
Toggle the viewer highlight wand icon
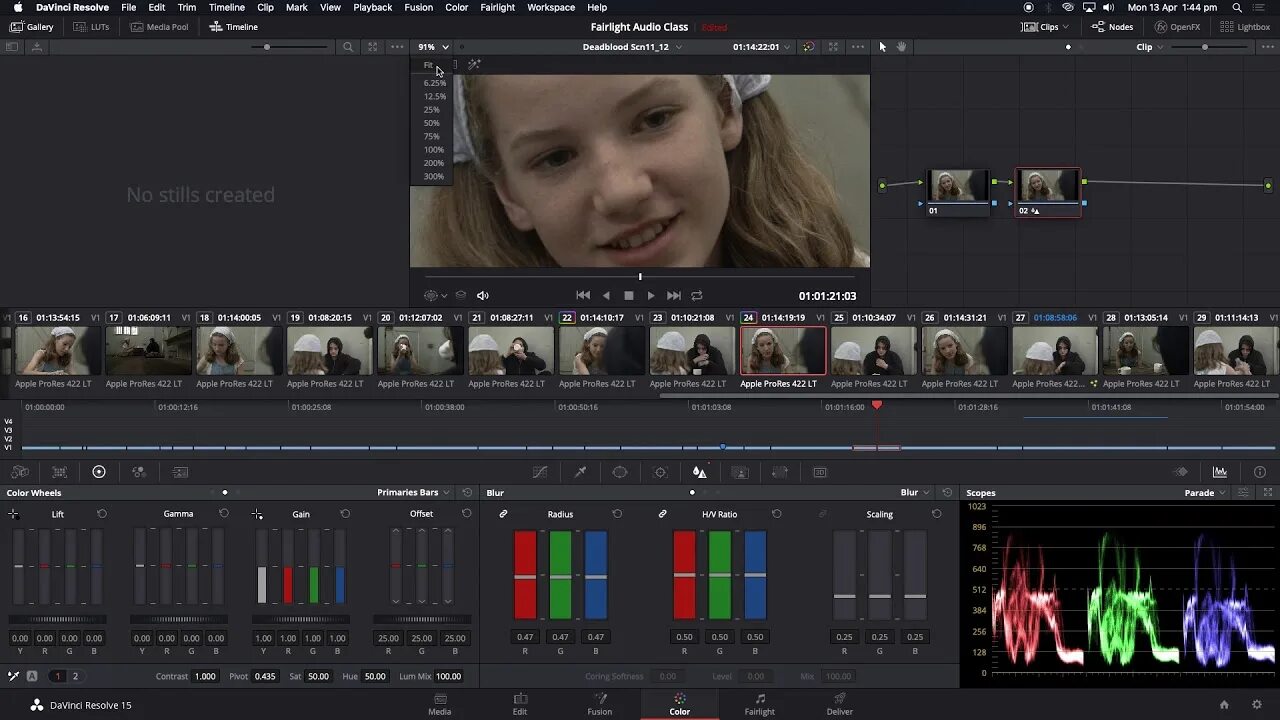(x=474, y=65)
